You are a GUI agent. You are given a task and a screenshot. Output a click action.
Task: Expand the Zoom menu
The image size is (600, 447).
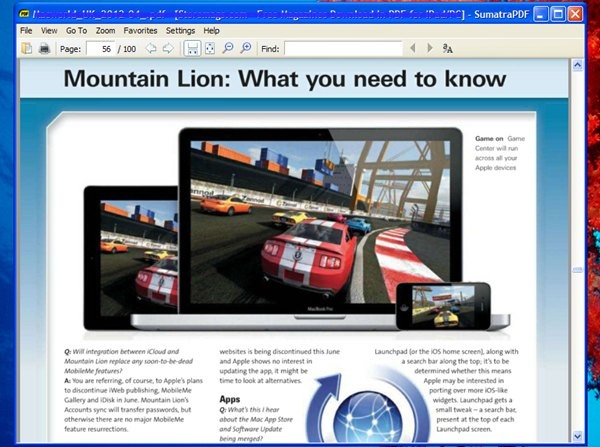coord(106,31)
